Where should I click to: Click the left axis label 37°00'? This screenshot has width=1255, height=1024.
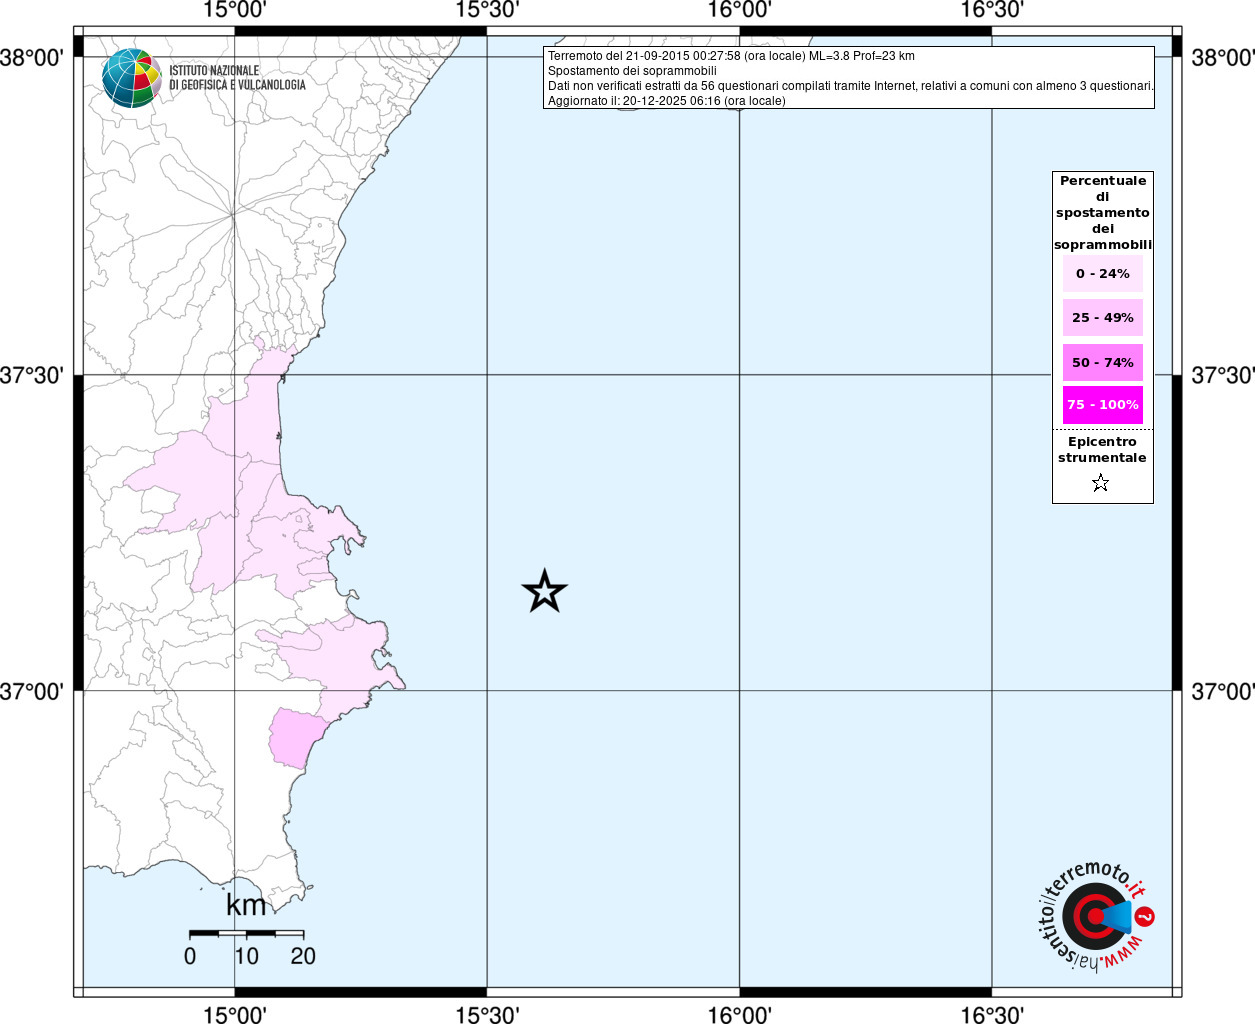click(x=32, y=691)
